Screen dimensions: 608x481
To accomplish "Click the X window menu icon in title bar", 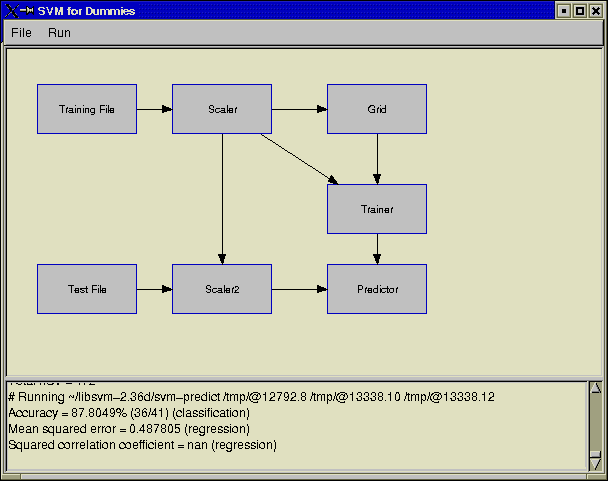I will pos(13,10).
